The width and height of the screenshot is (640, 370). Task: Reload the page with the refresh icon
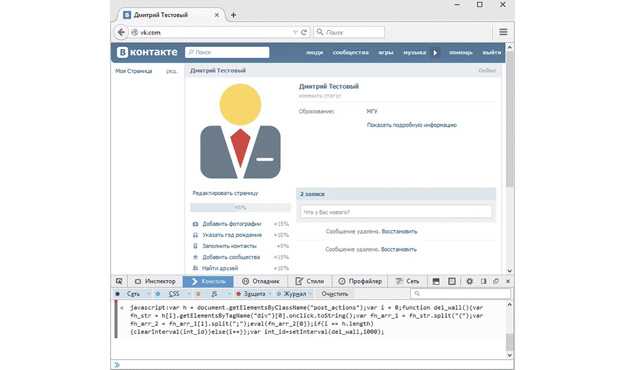tap(304, 32)
